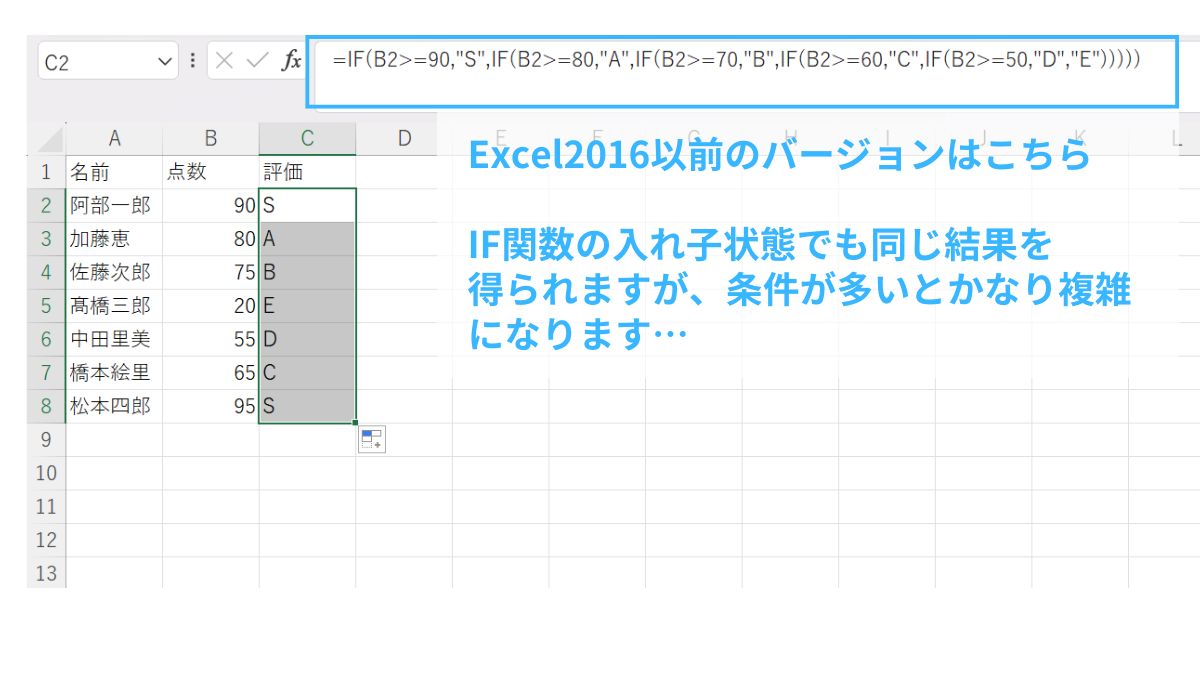Click the formula bar enter checkmark icon
This screenshot has height=675, width=1200.
point(257,61)
